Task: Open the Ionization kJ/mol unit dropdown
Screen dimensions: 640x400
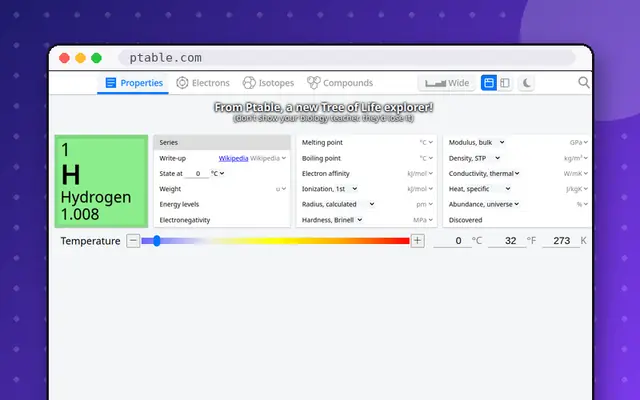Action: 420,189
